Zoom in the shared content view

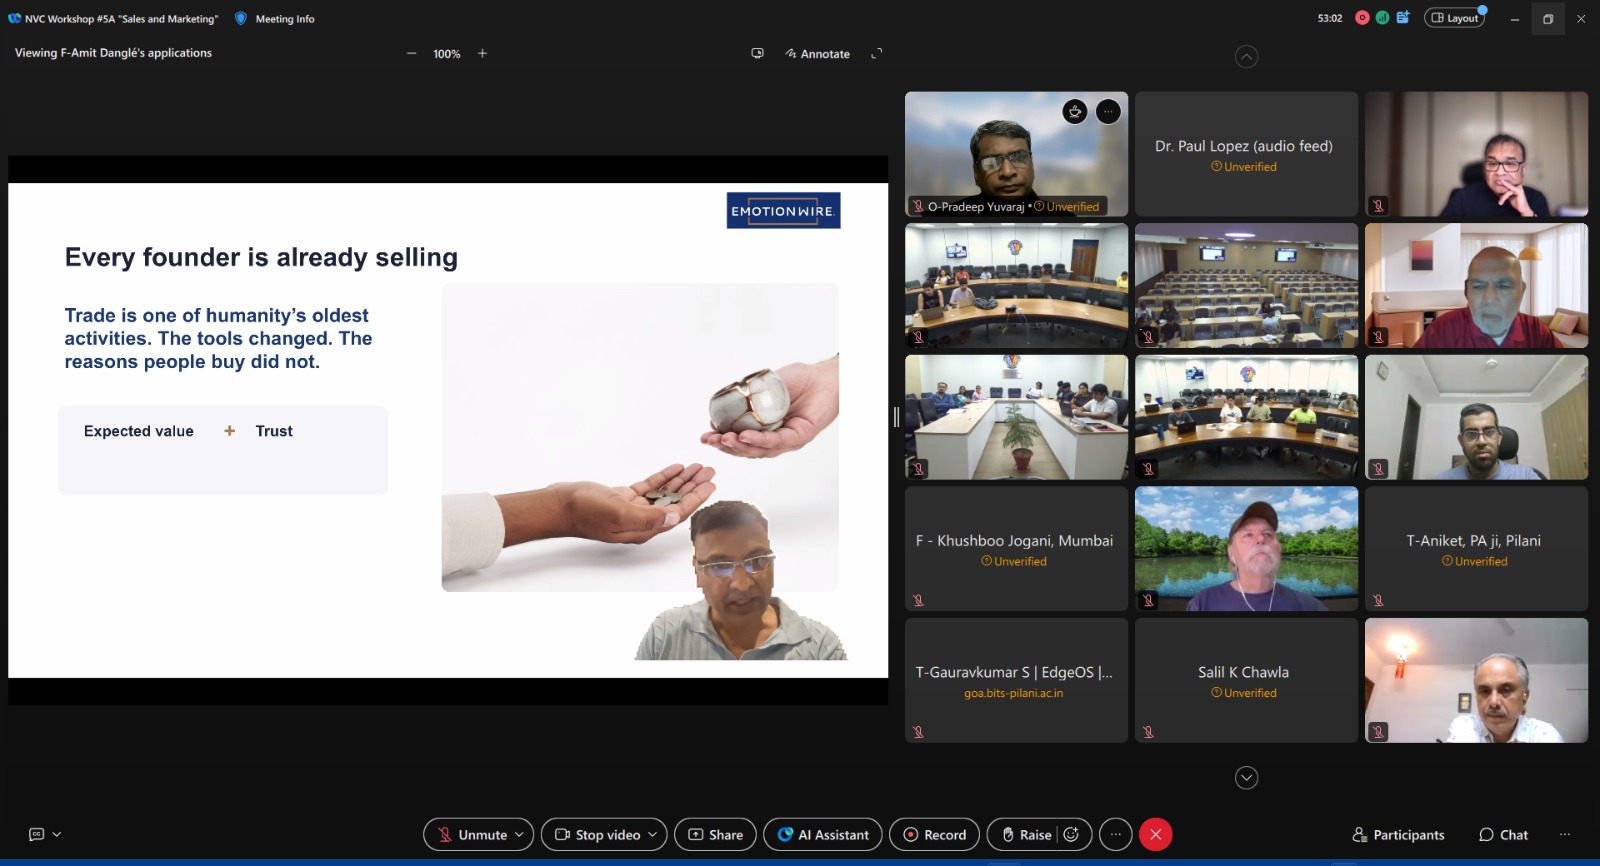tap(482, 54)
